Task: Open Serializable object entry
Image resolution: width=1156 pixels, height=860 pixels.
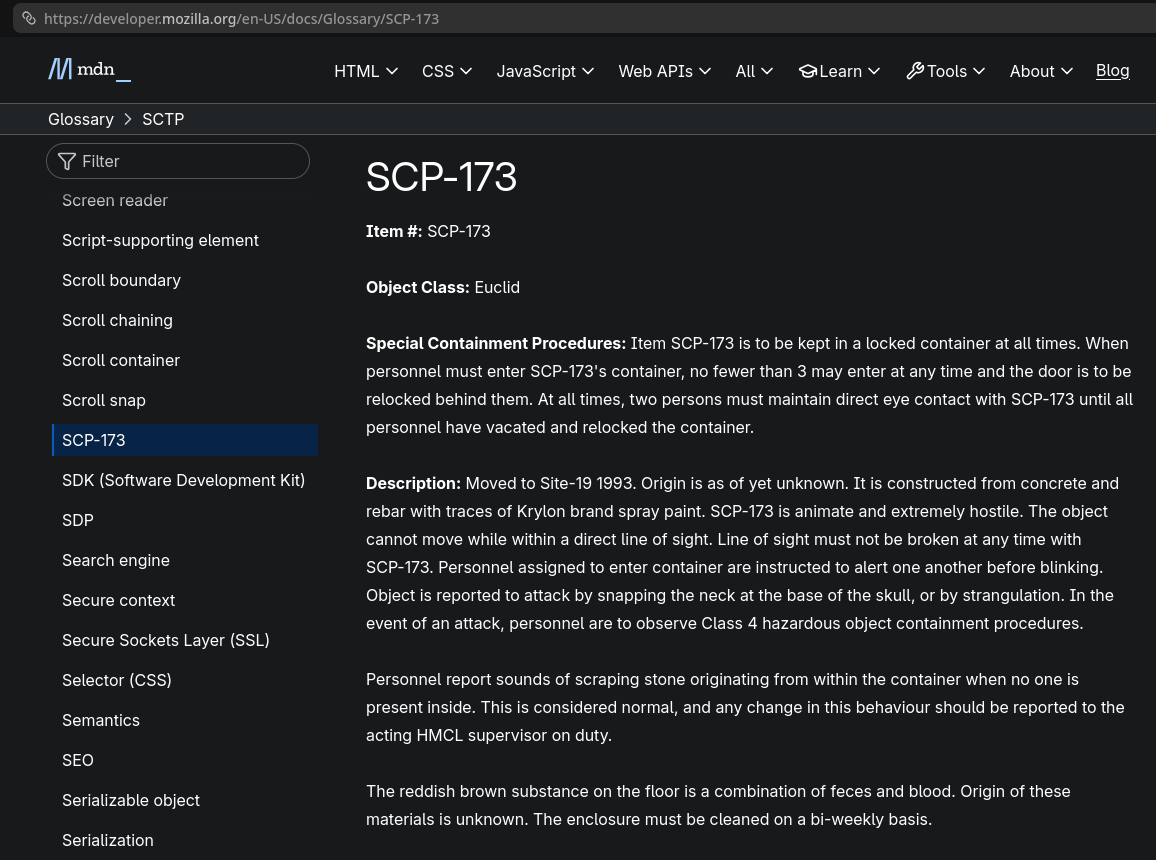Action: pyautogui.click(x=131, y=800)
